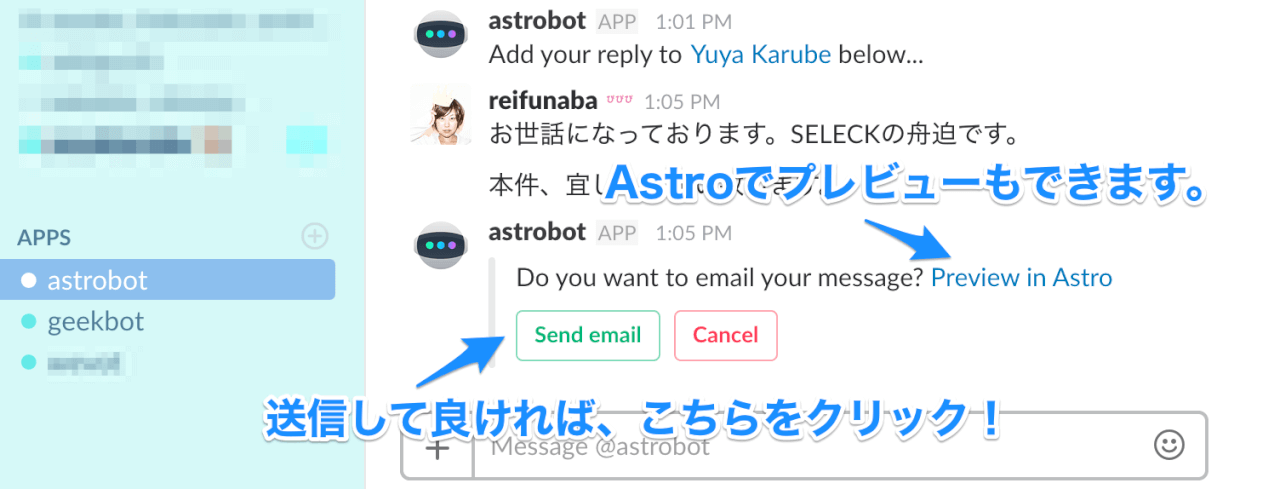Open the Yuya Karube link
This screenshot has width=1280, height=489.
(x=761, y=54)
